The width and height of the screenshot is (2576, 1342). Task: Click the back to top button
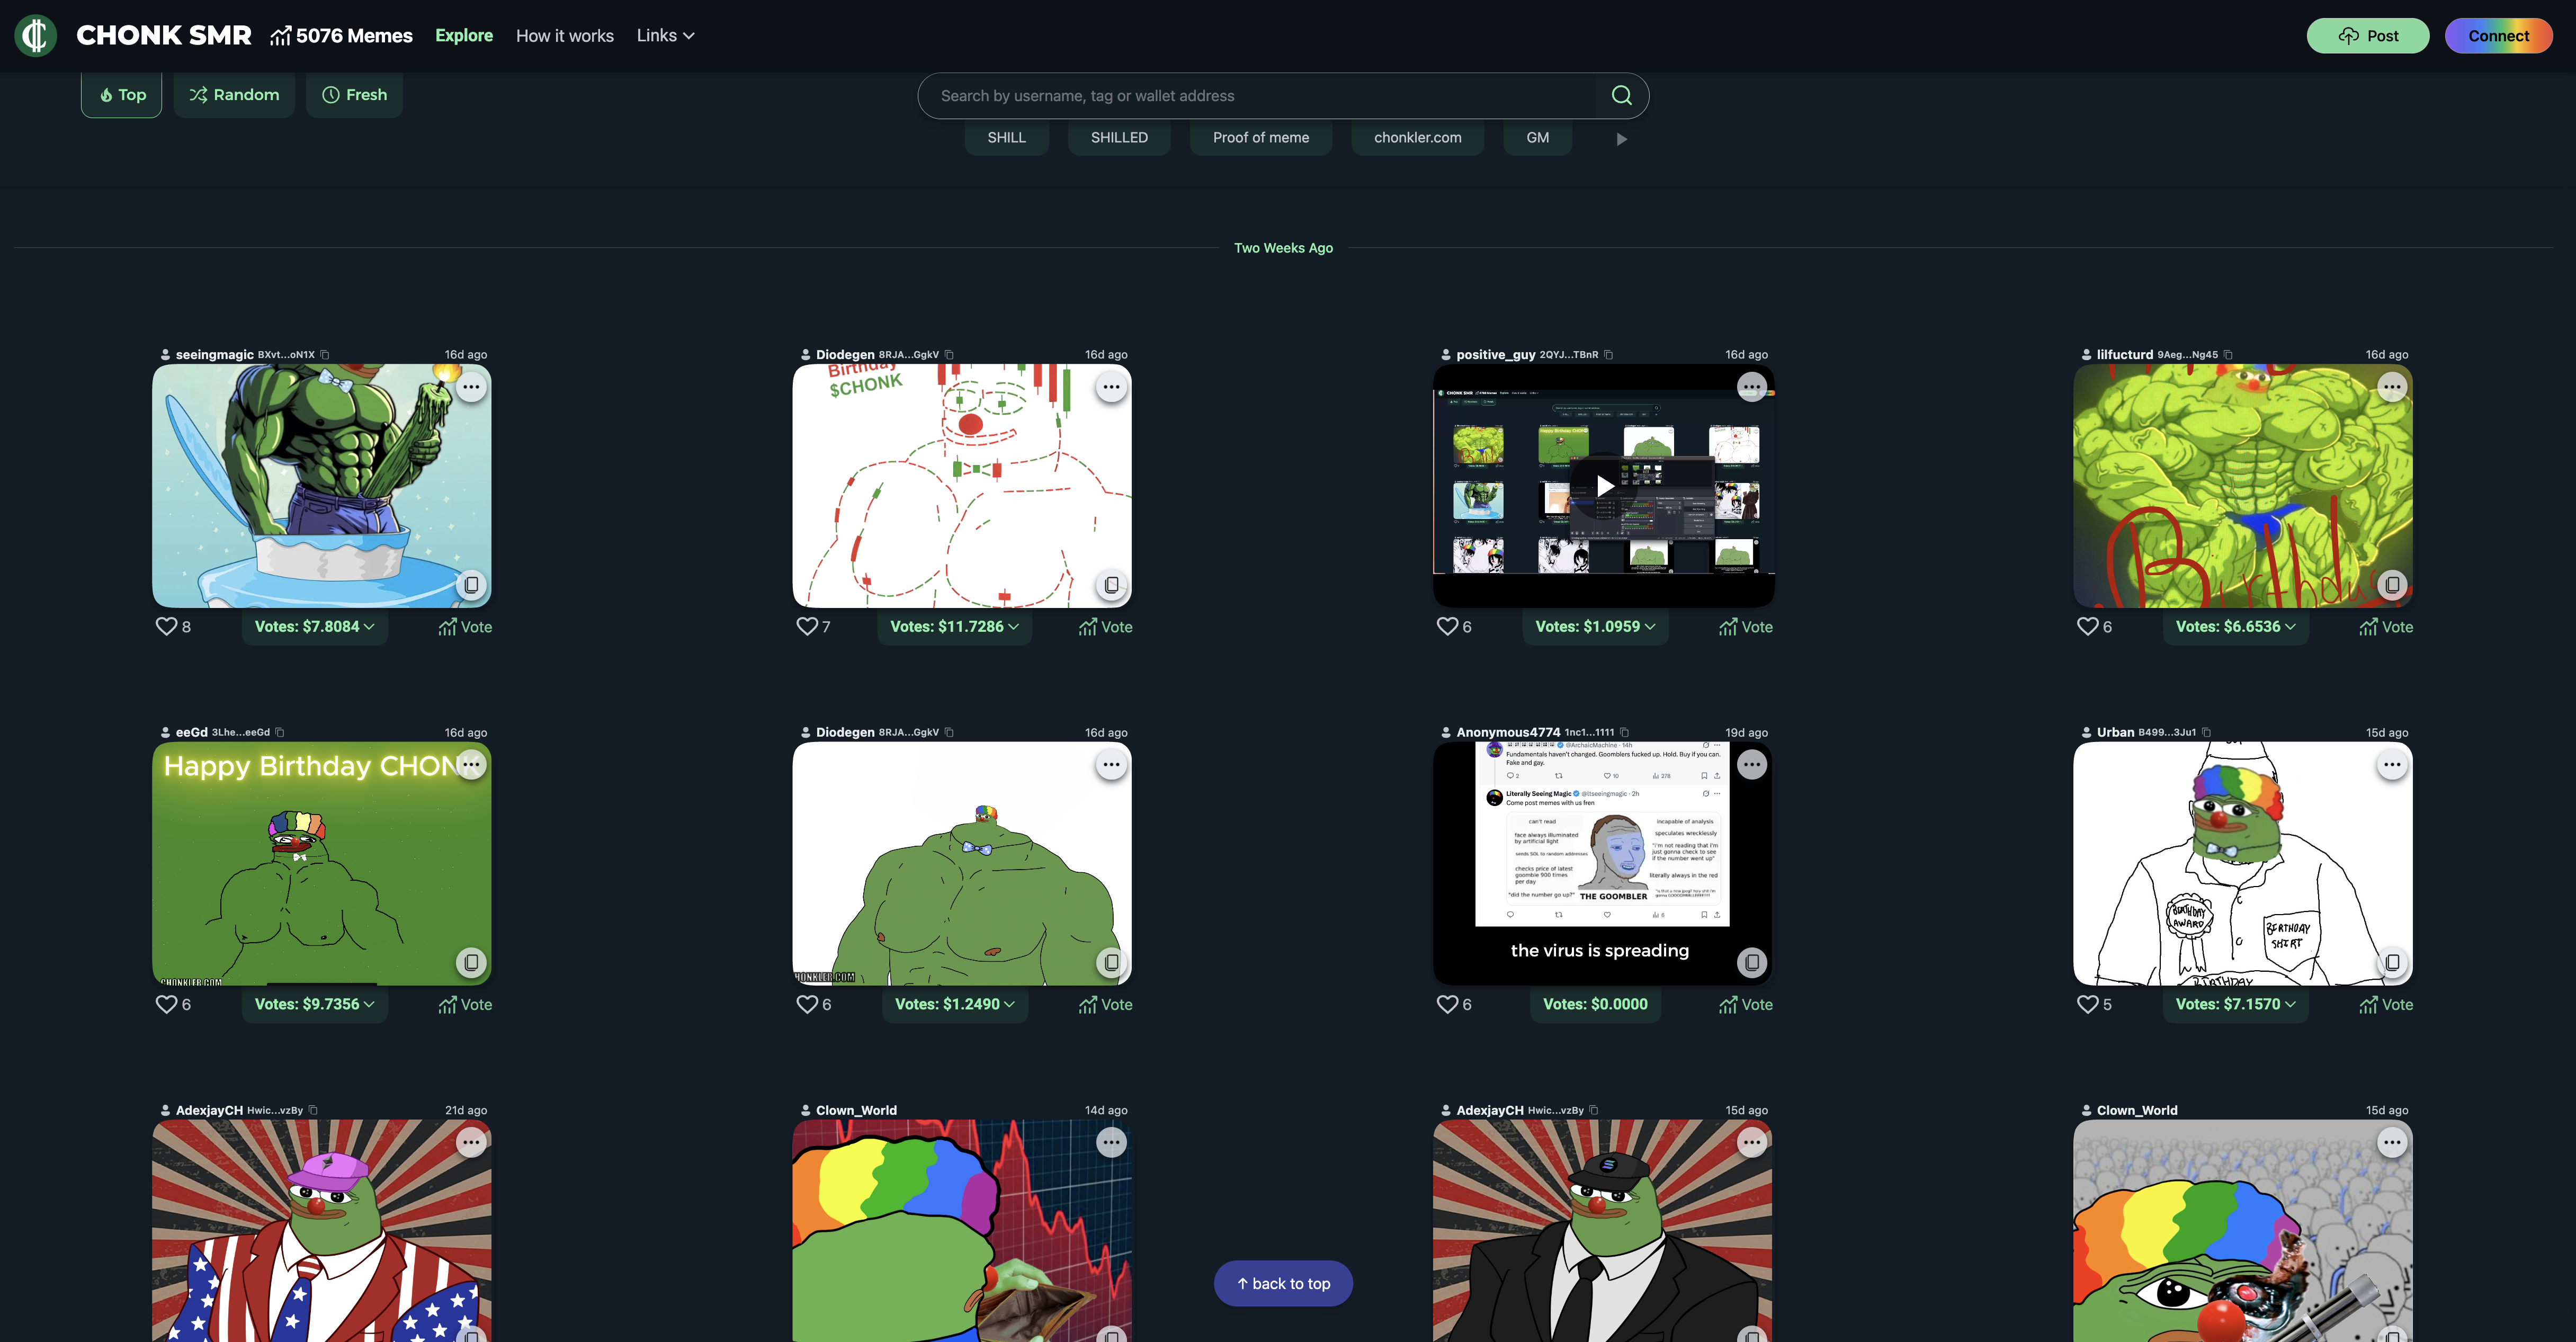coord(1283,1283)
